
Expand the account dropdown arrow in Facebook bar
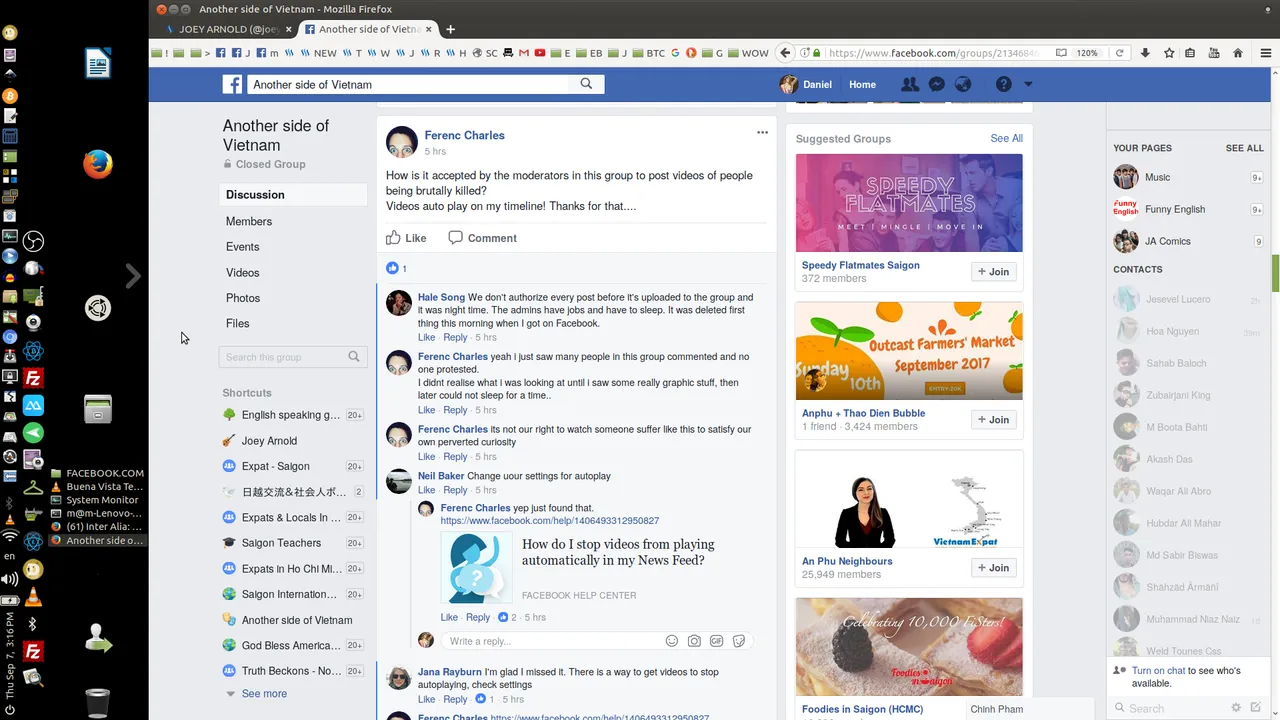pyautogui.click(x=1028, y=85)
